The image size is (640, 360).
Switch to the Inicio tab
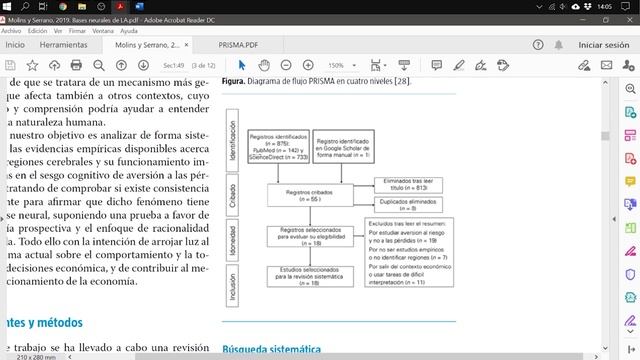pos(15,45)
